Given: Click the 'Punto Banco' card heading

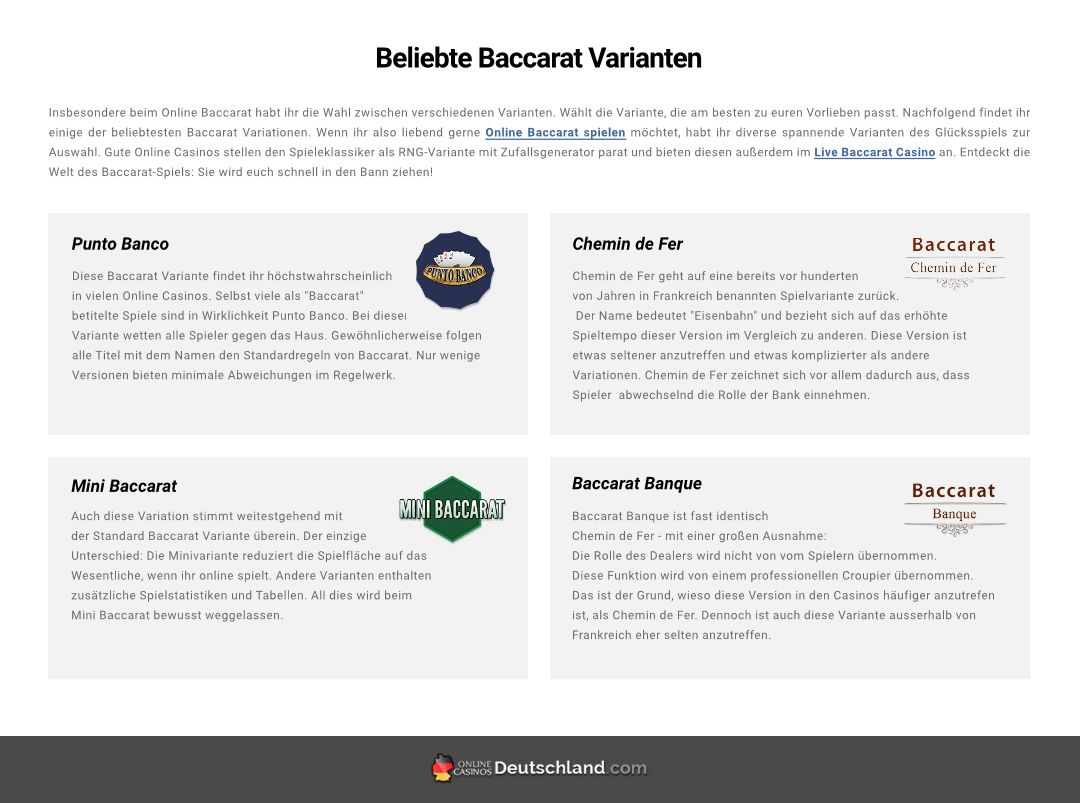Looking at the screenshot, I should 120,244.
